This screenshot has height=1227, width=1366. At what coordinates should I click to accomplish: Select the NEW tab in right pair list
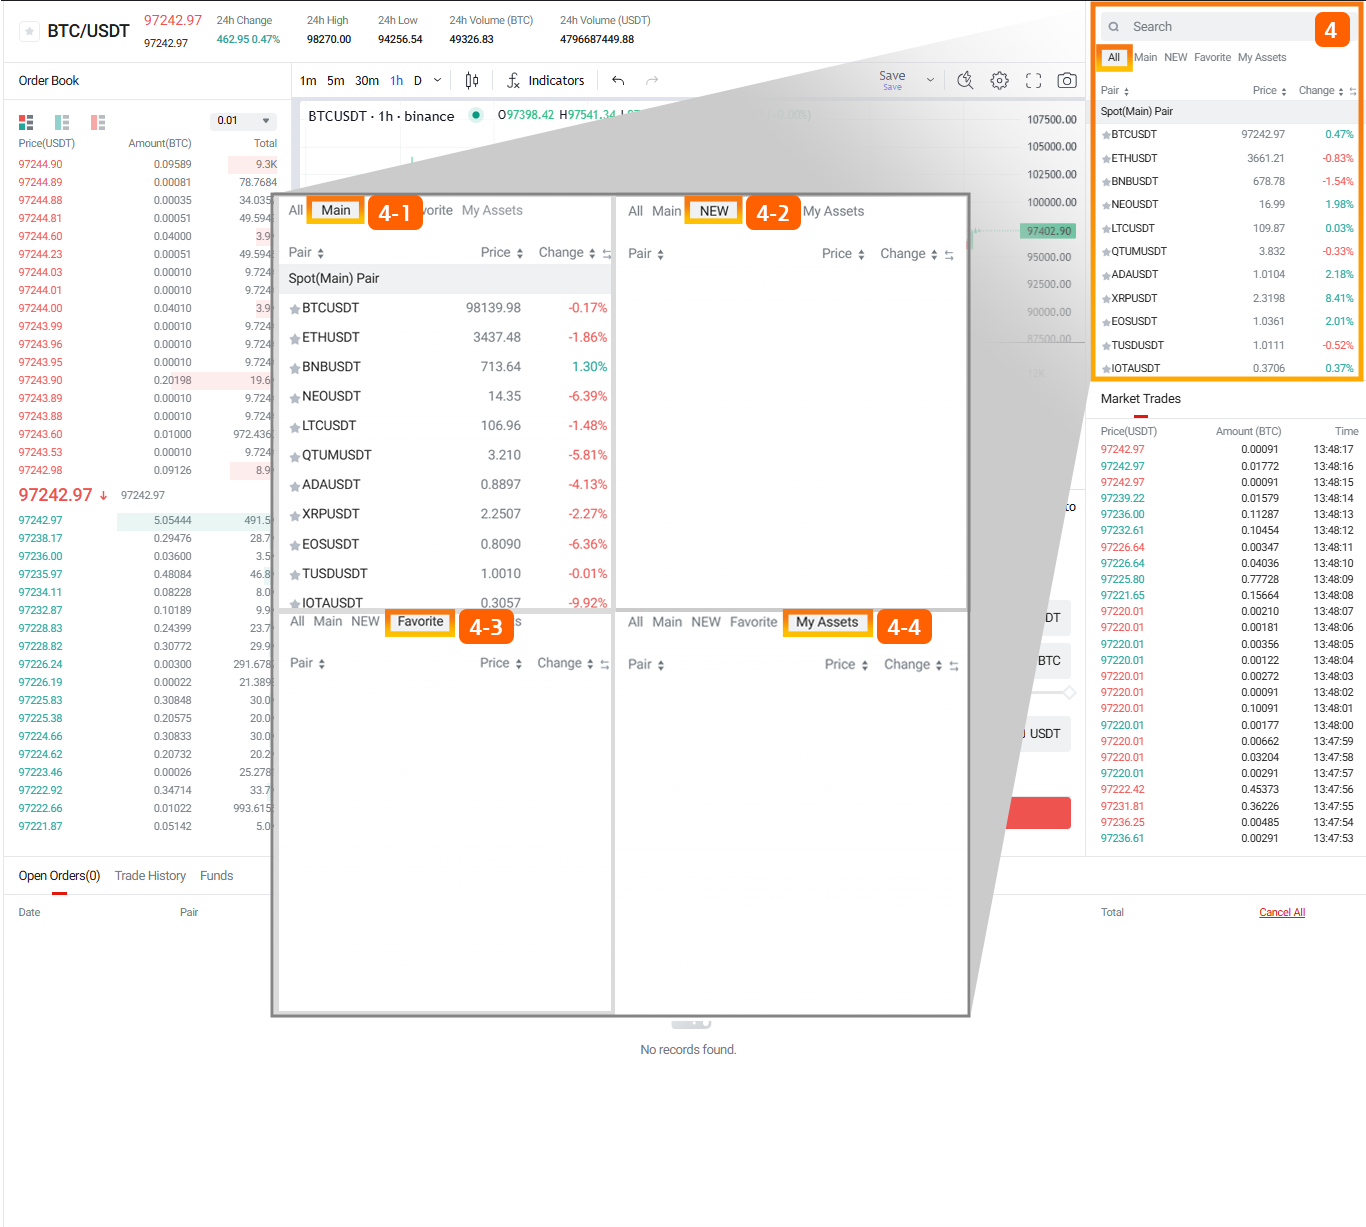click(x=1176, y=57)
